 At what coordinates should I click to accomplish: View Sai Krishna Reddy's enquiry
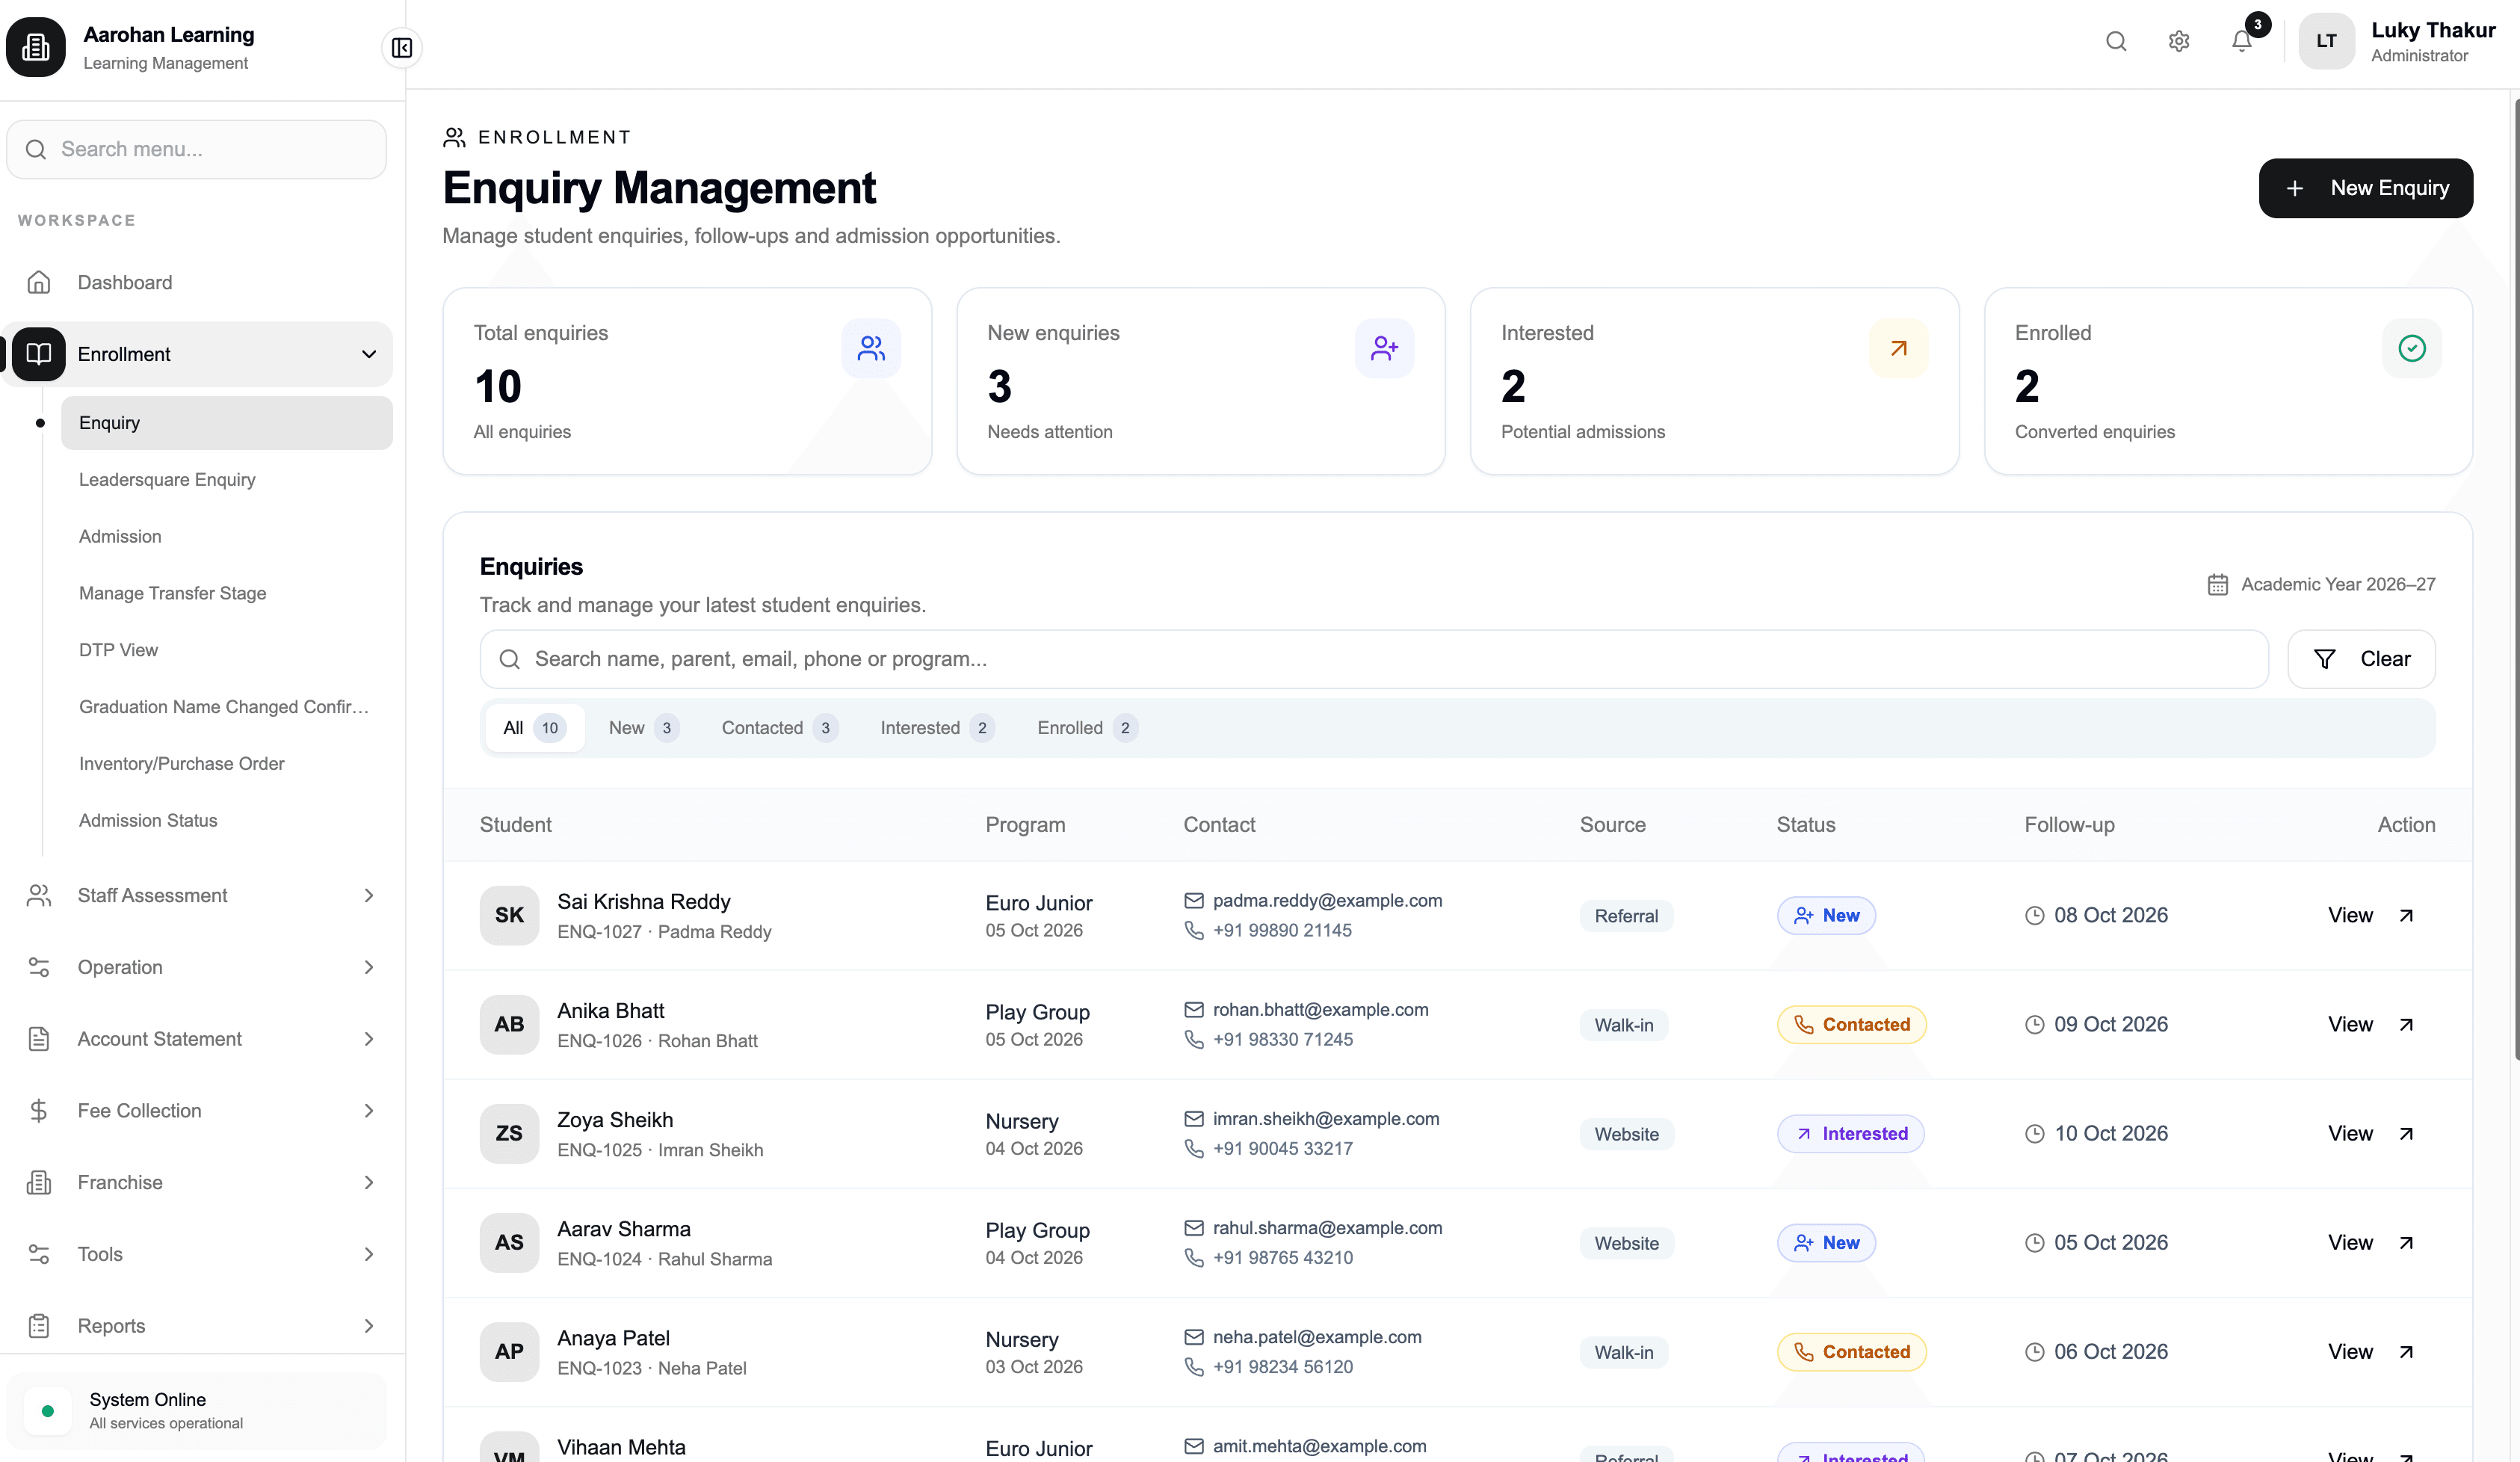pyautogui.click(x=2371, y=916)
